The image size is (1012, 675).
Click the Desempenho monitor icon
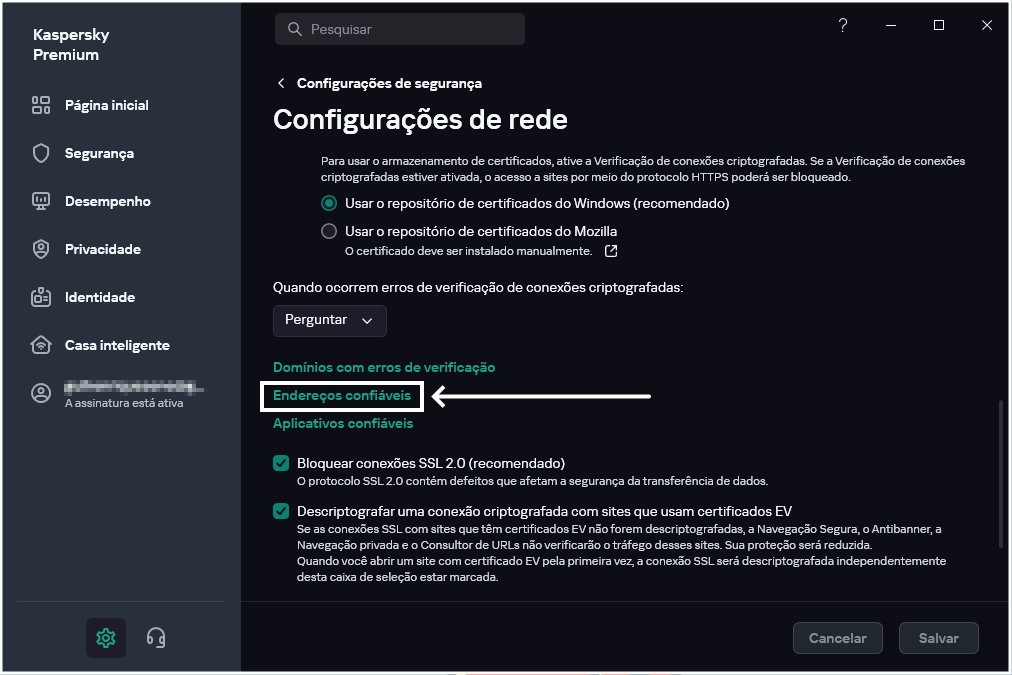click(41, 201)
